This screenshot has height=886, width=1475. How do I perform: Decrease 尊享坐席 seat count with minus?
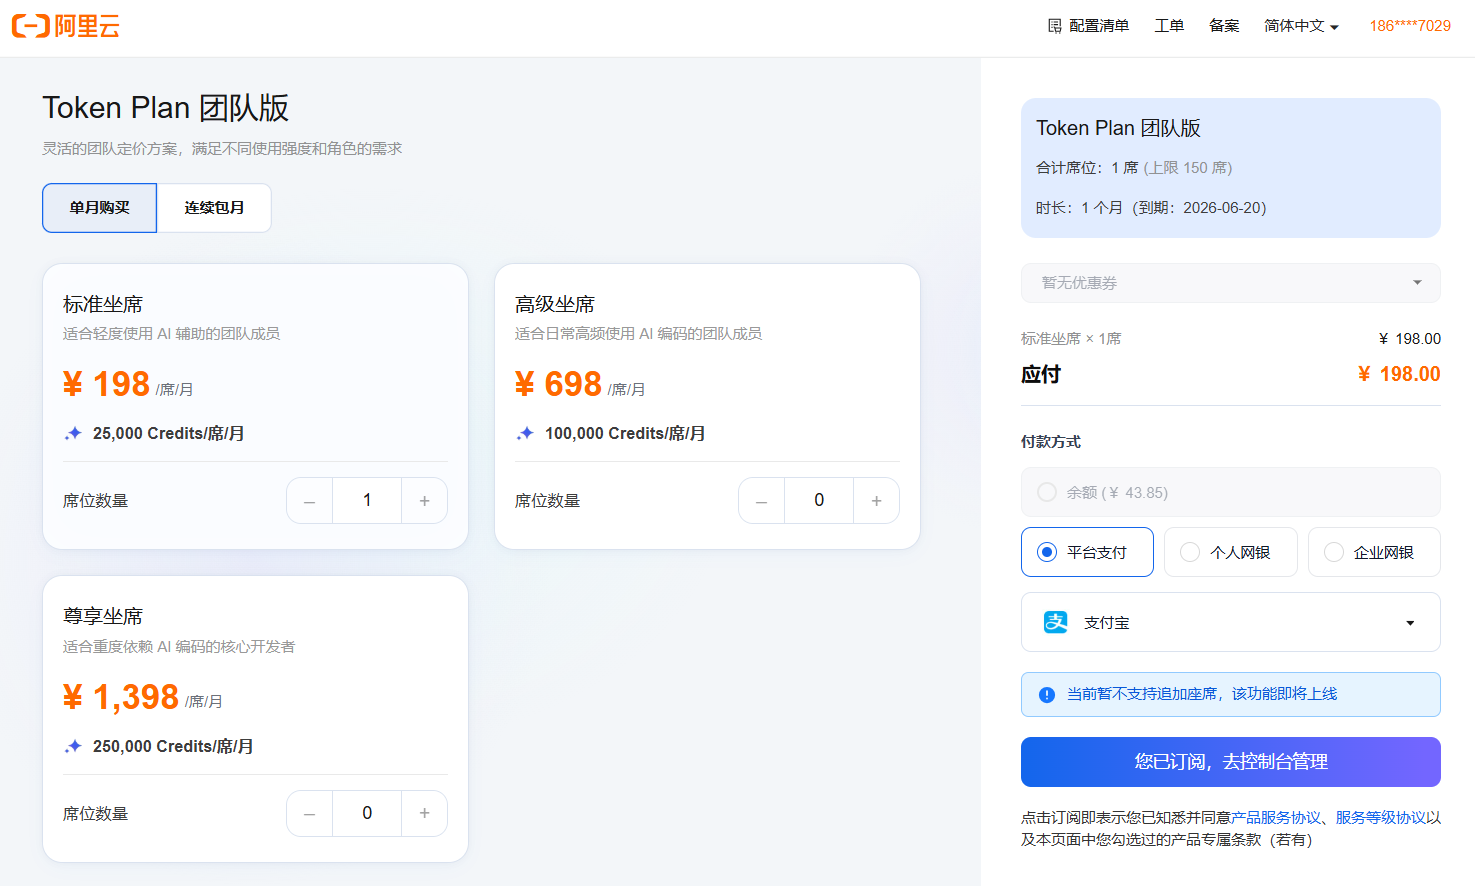310,814
